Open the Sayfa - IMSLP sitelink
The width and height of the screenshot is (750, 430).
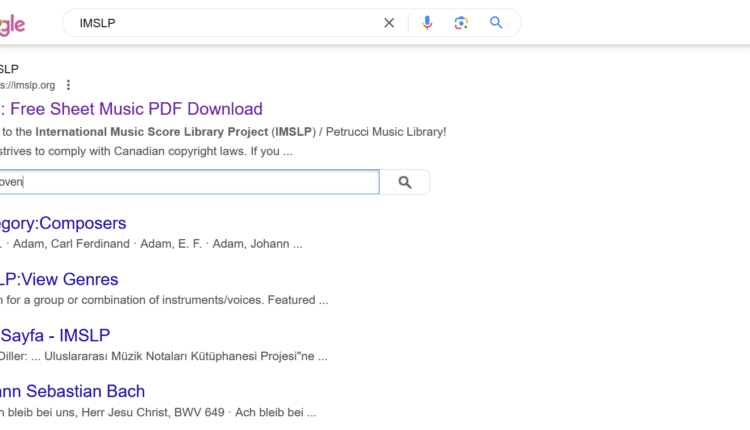tap(55, 335)
